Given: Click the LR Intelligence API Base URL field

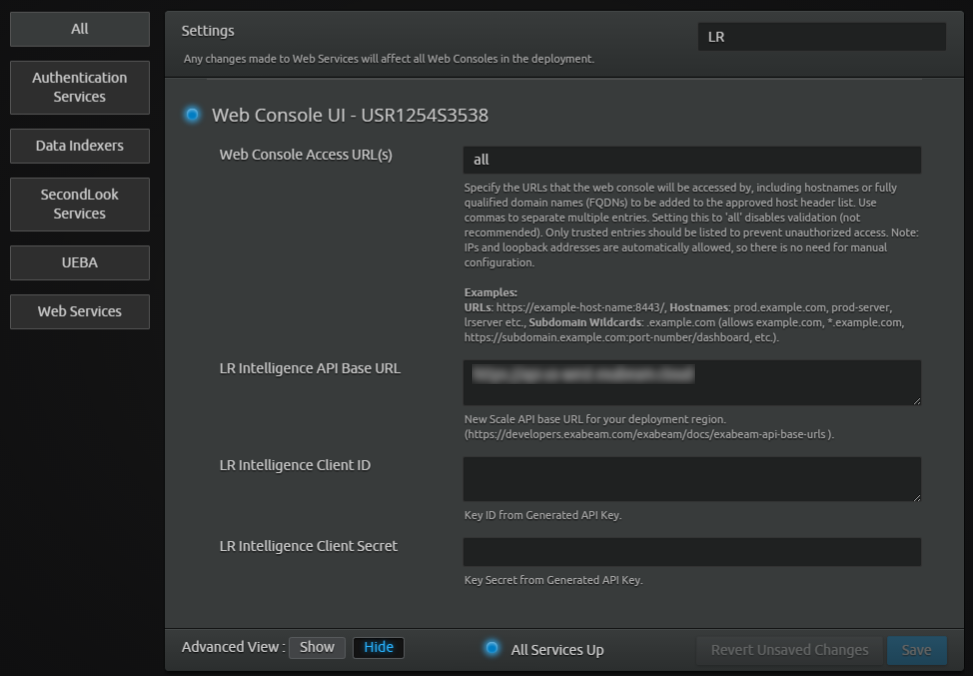Looking at the screenshot, I should pos(691,383).
